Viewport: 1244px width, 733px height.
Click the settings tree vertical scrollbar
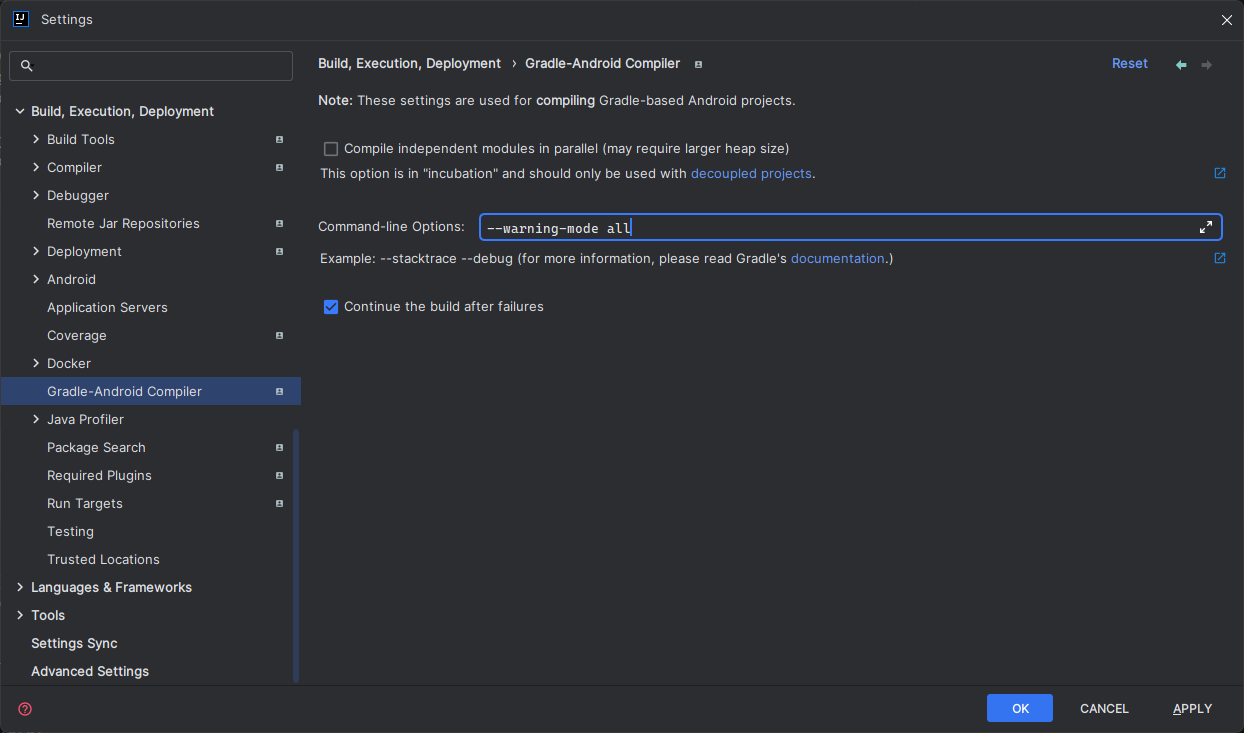point(296,555)
